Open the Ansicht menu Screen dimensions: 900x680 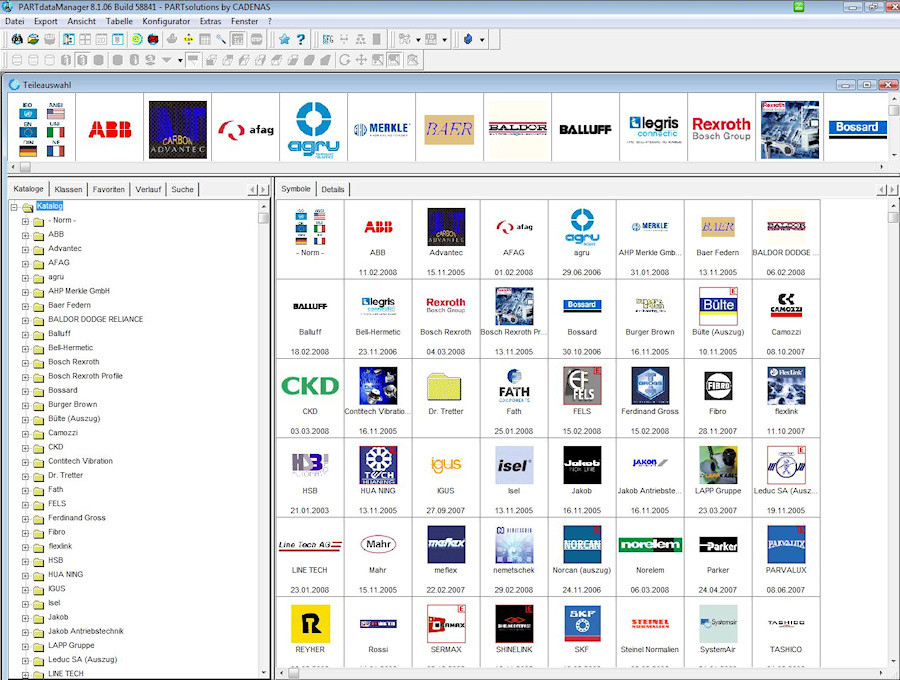(82, 21)
